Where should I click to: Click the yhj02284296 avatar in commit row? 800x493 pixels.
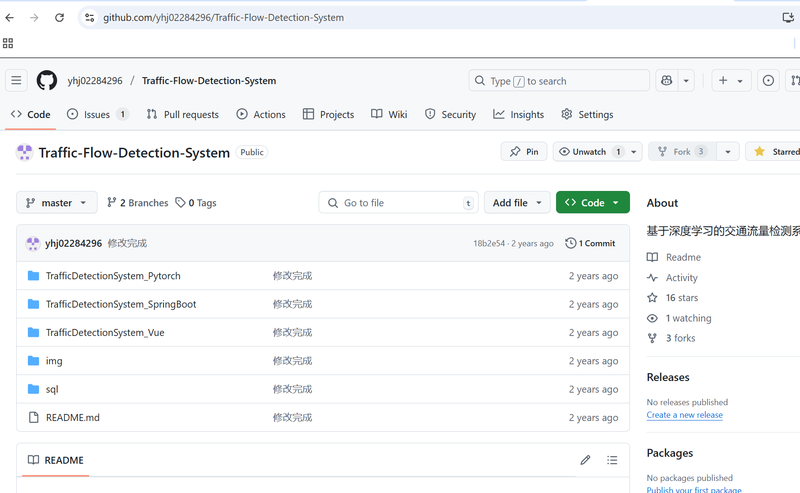tap(33, 243)
